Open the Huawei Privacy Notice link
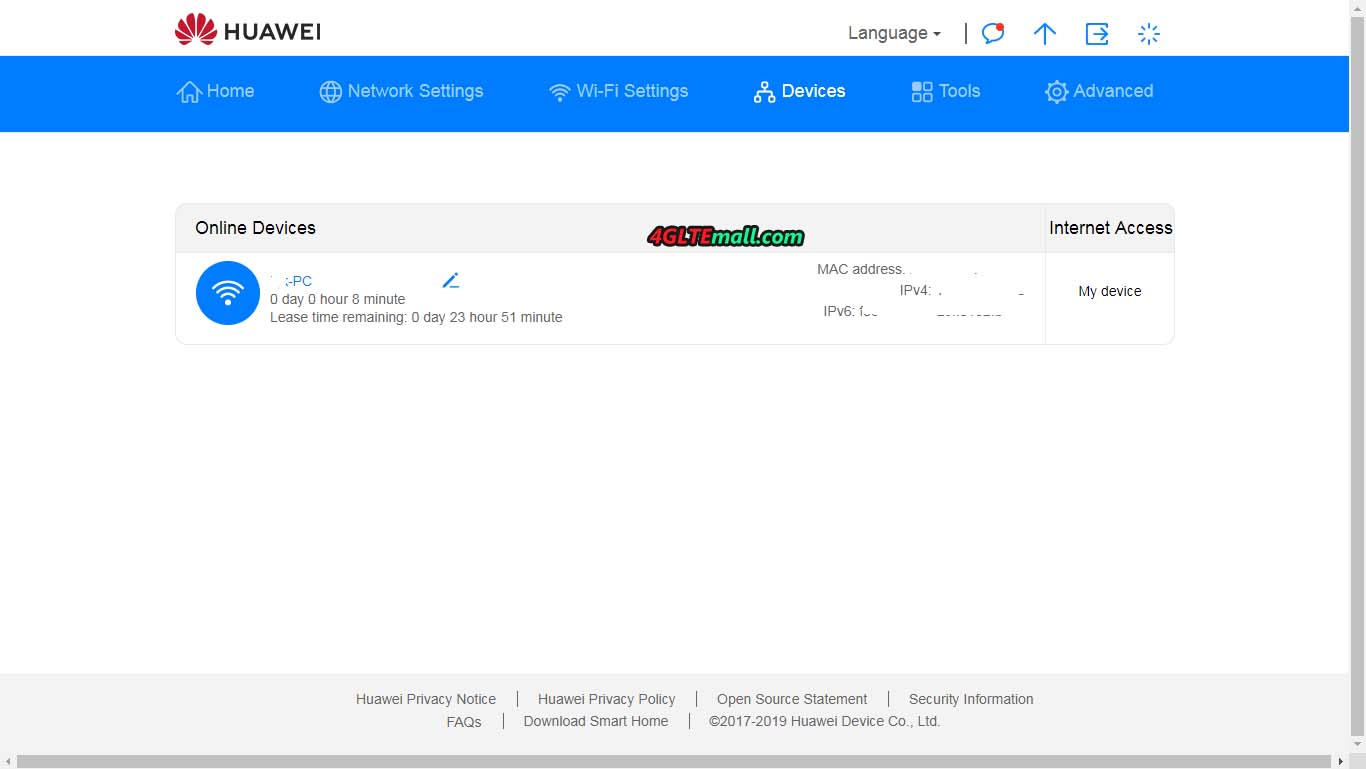This screenshot has height=769, width=1366. coord(426,699)
